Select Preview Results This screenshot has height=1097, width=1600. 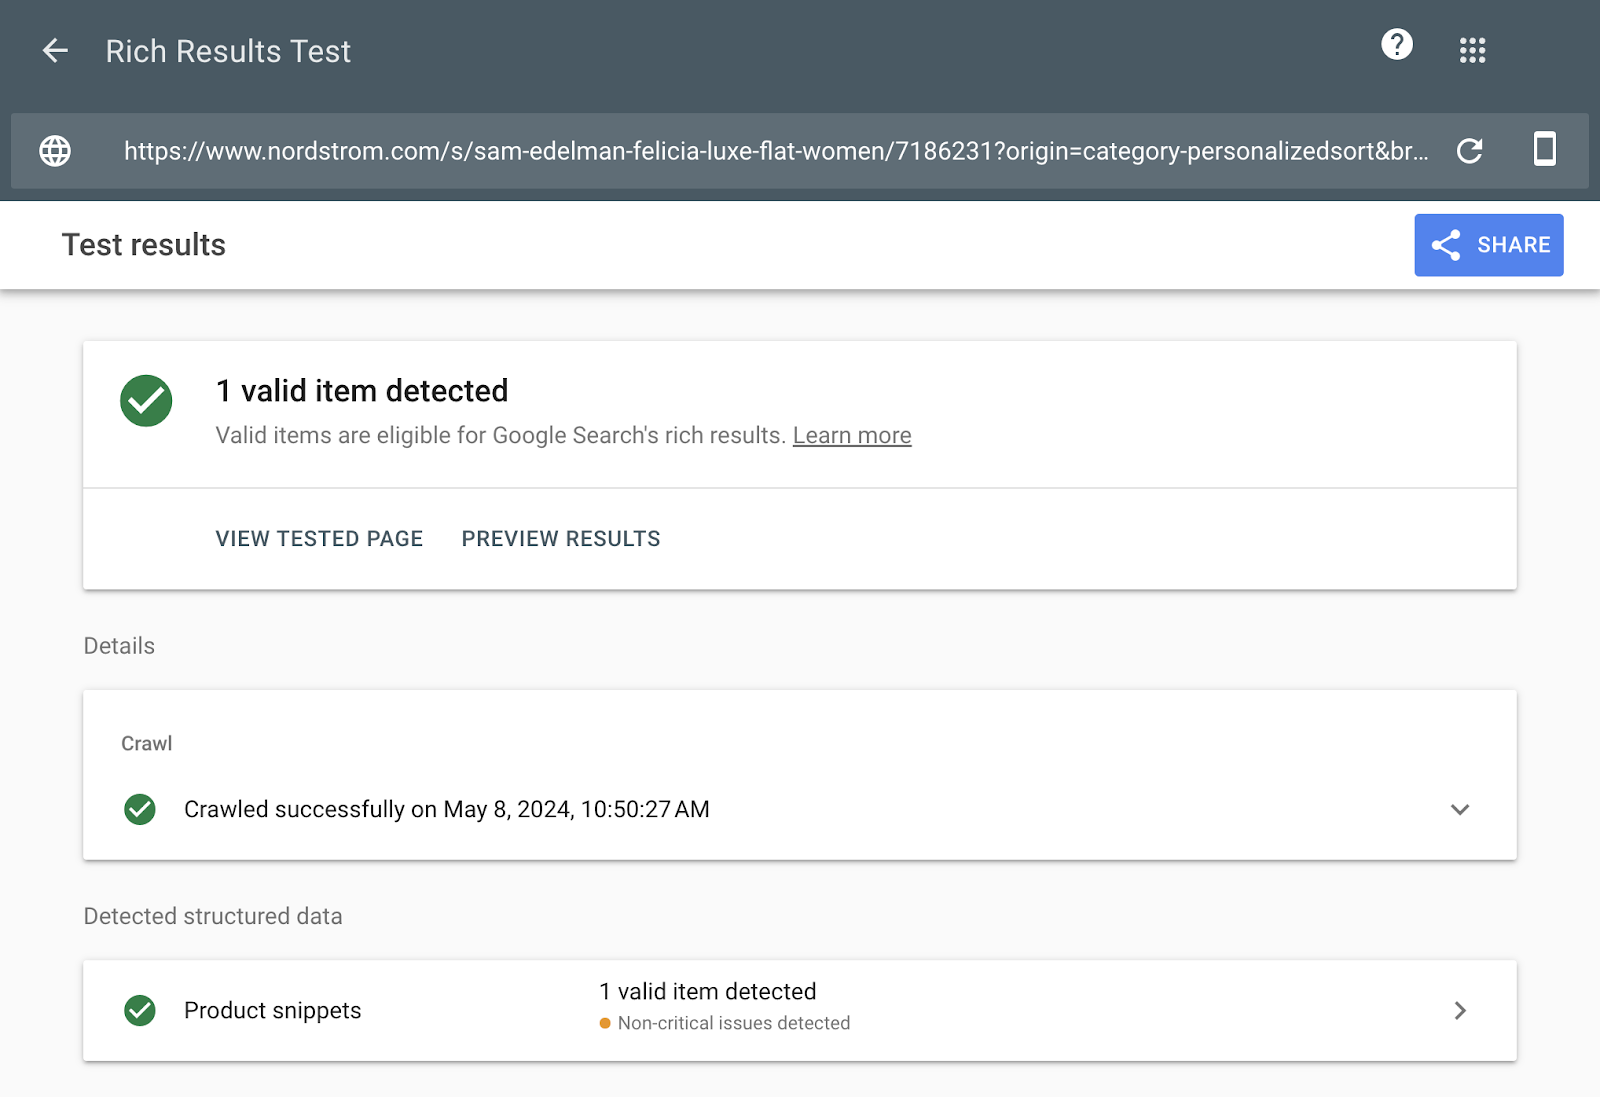click(x=560, y=539)
